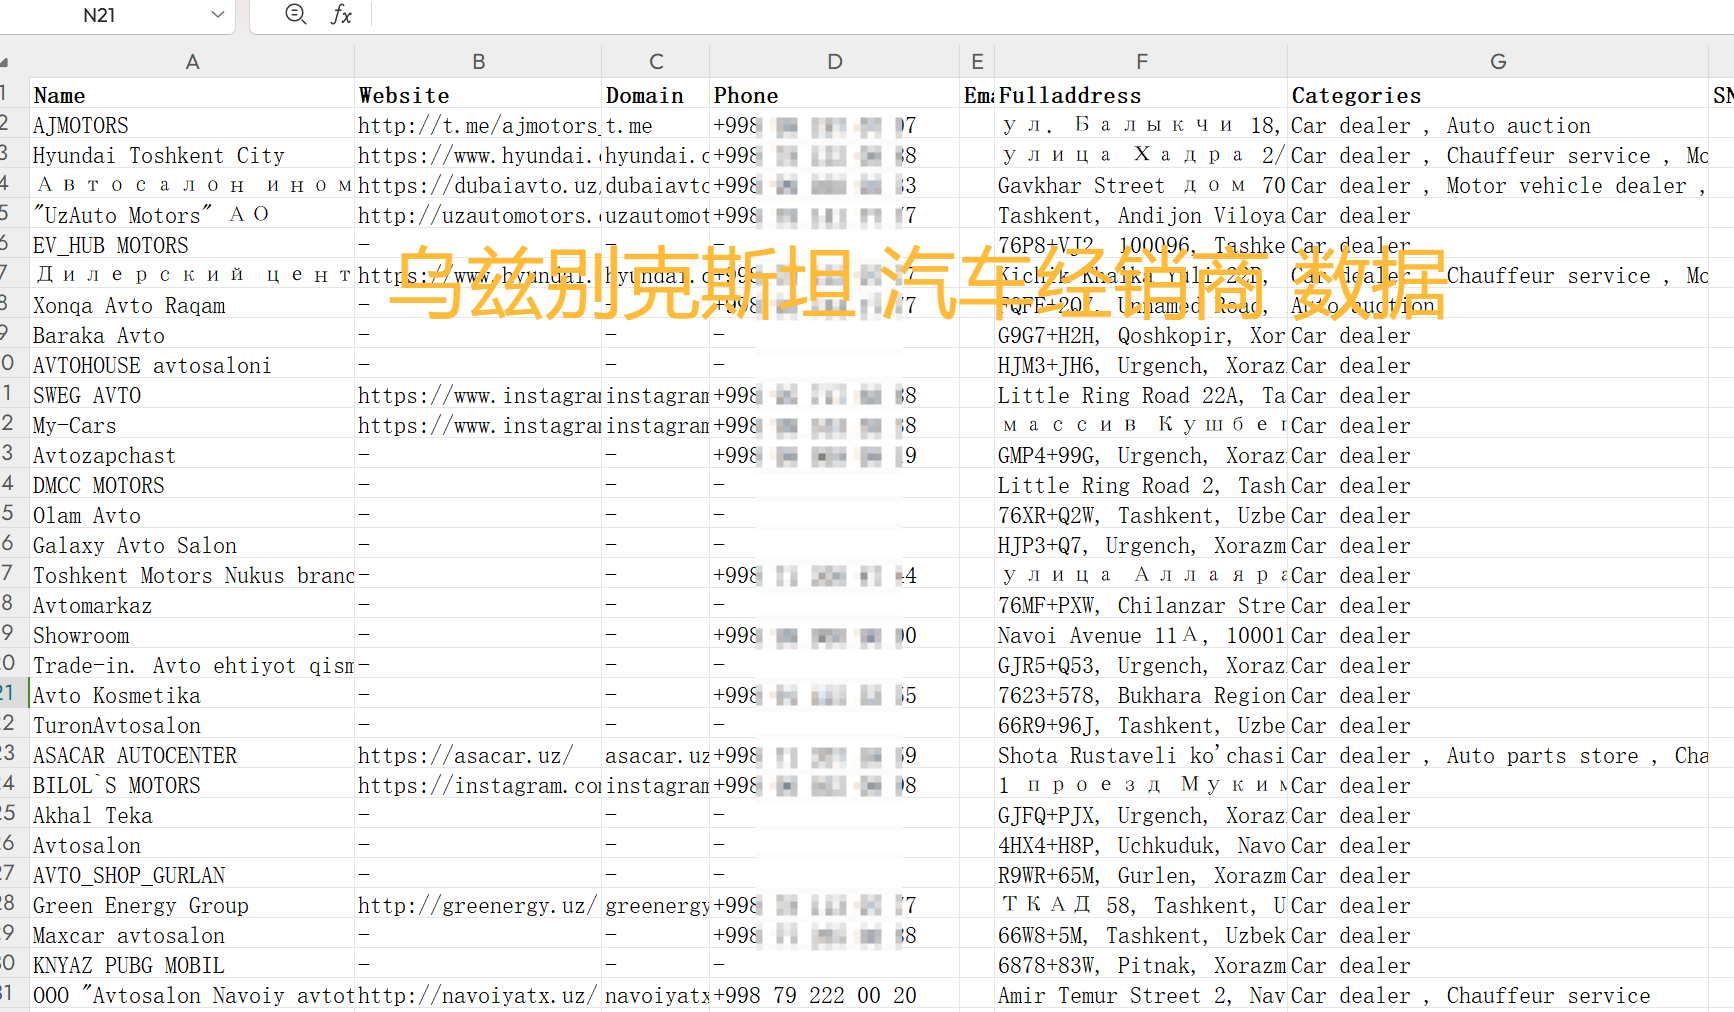Open the insert function fx icon
This screenshot has height=1012, width=1734.
[x=341, y=14]
